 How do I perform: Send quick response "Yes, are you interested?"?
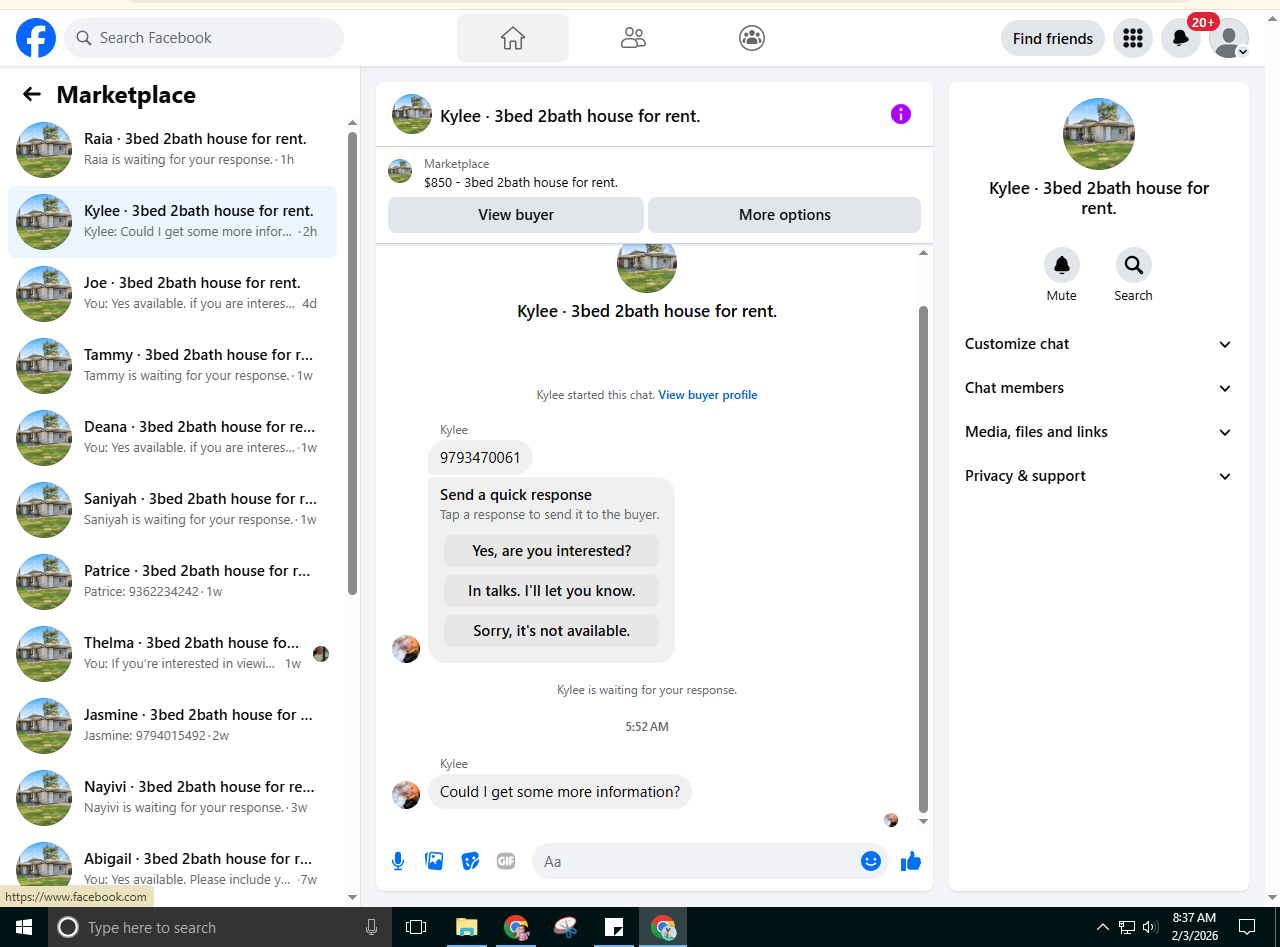(552, 551)
